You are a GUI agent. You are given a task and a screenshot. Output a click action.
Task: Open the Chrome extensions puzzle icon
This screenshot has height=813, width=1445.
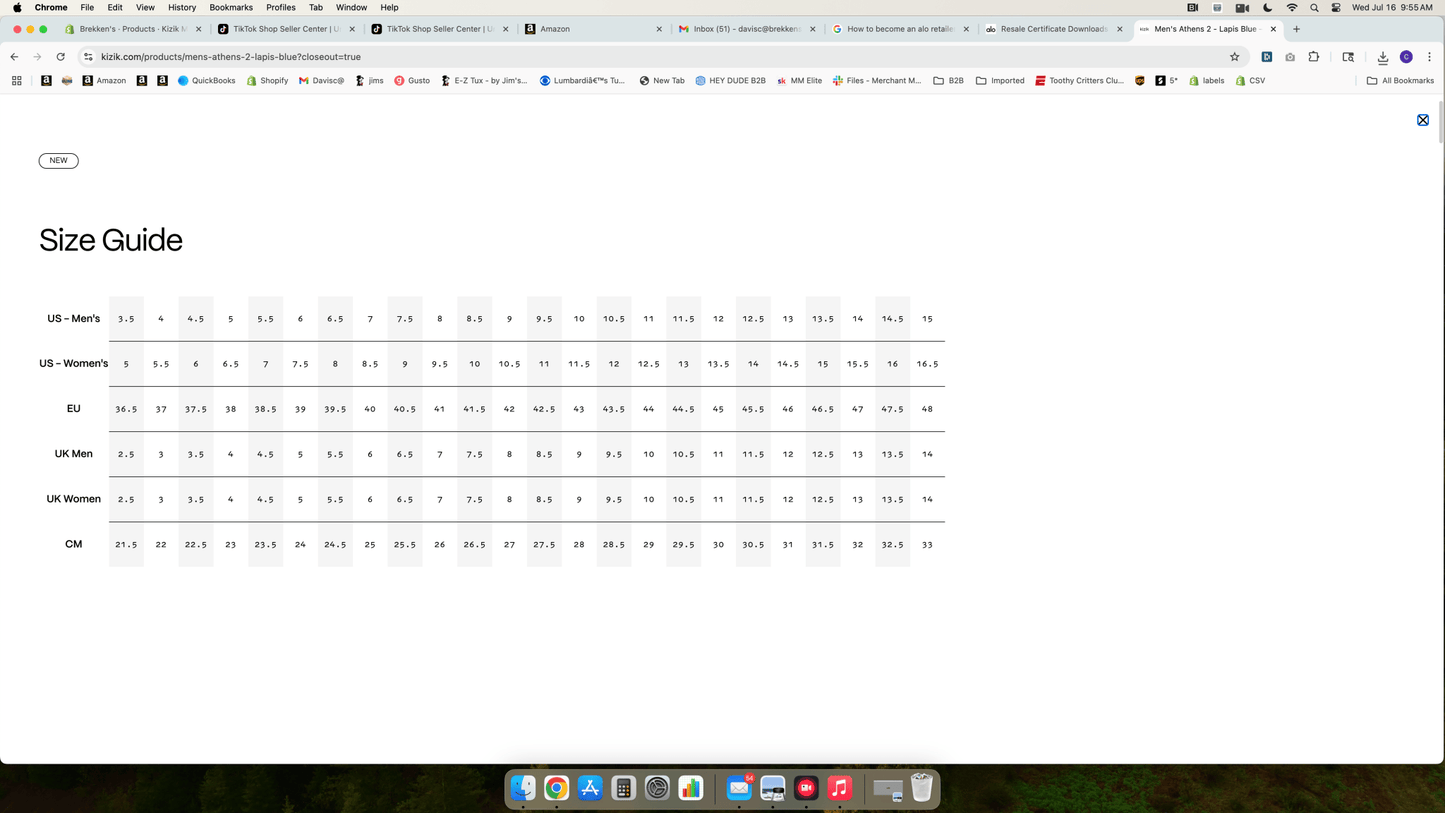tap(1314, 57)
